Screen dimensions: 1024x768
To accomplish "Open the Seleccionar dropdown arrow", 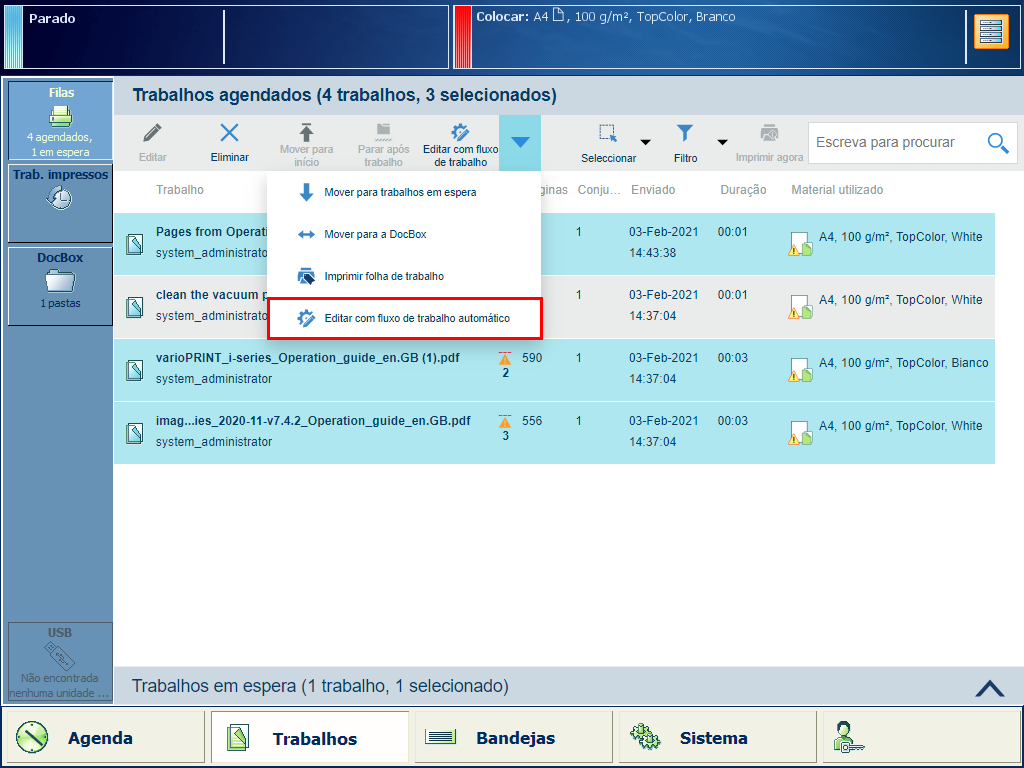I will tap(645, 142).
